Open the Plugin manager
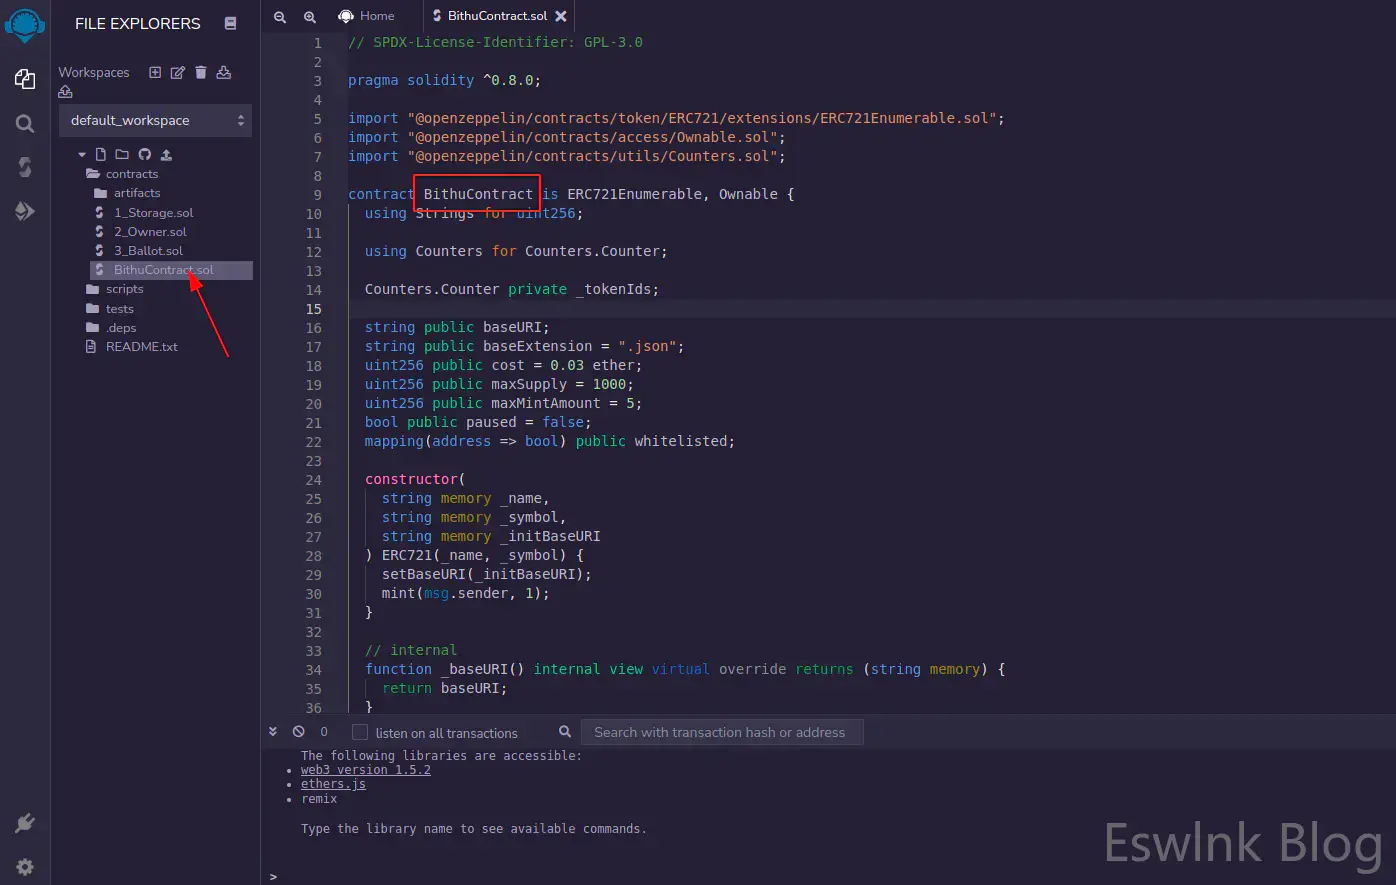This screenshot has width=1396, height=885. click(25, 823)
